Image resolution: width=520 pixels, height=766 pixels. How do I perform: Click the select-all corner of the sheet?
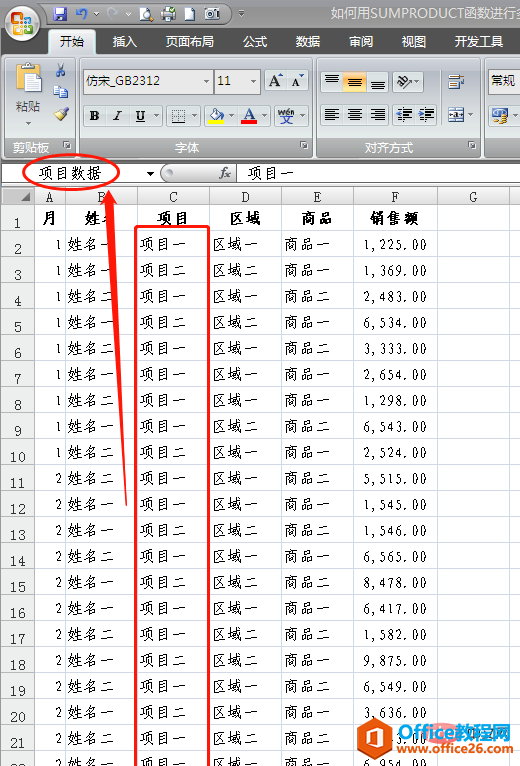[x=18, y=196]
